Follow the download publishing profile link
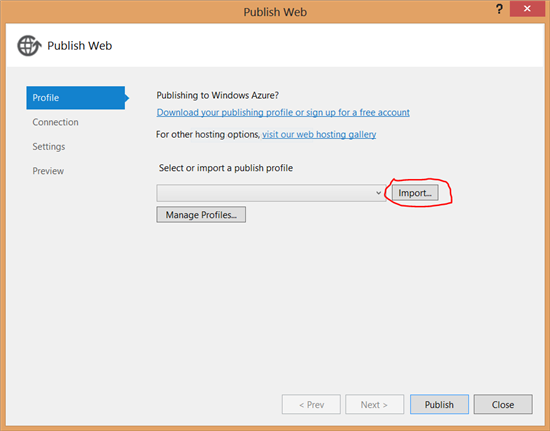The width and height of the screenshot is (550, 431). [283, 113]
